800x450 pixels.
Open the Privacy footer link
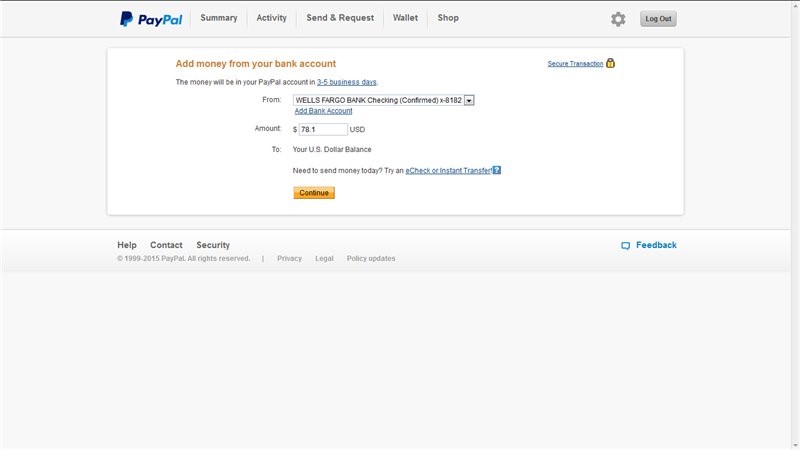(x=289, y=259)
